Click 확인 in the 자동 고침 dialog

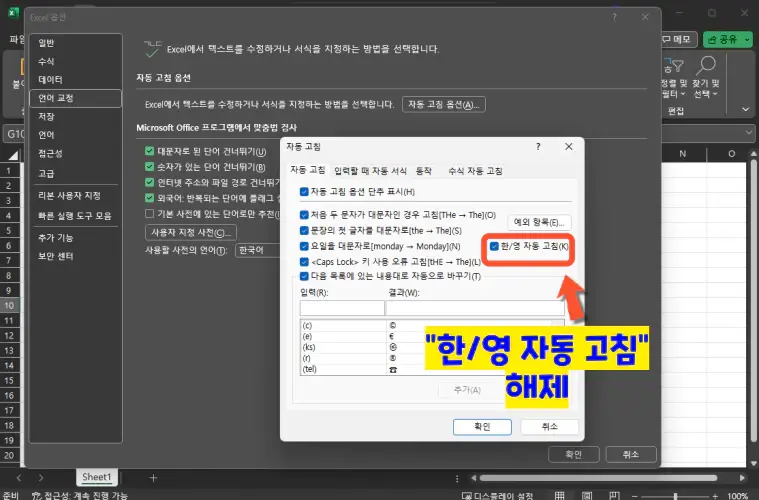(x=482, y=427)
